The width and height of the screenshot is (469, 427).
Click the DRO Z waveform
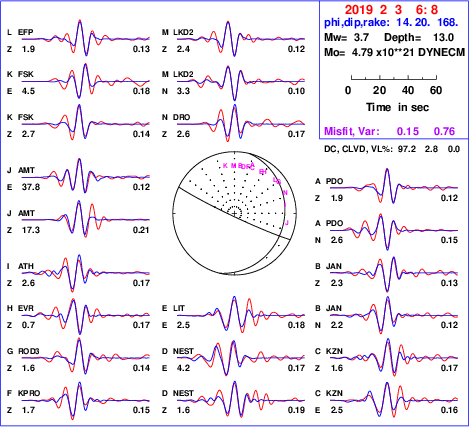point(241,124)
